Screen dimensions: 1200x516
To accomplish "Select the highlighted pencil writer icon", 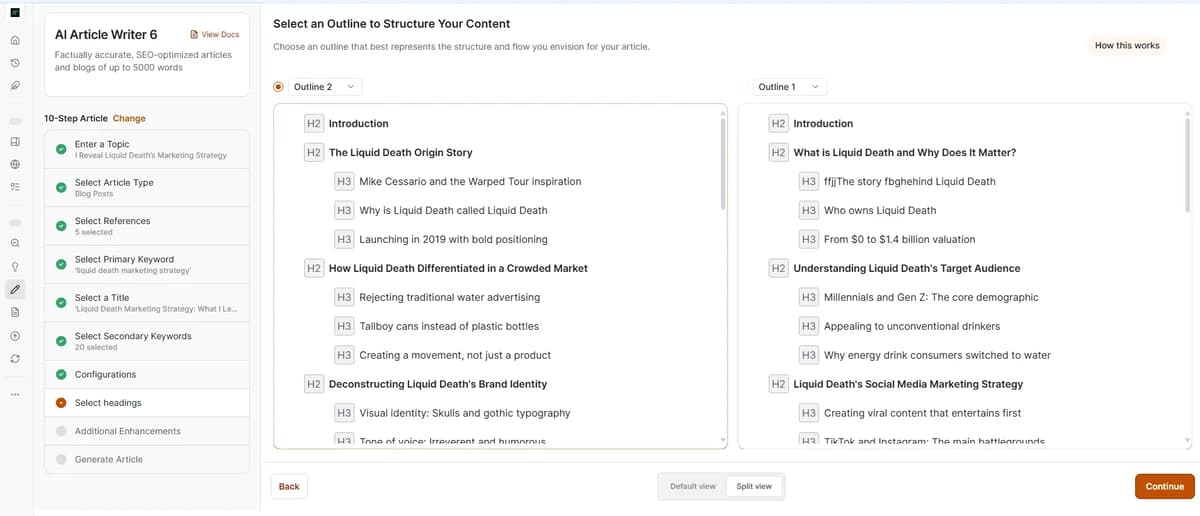I will pyautogui.click(x=15, y=290).
